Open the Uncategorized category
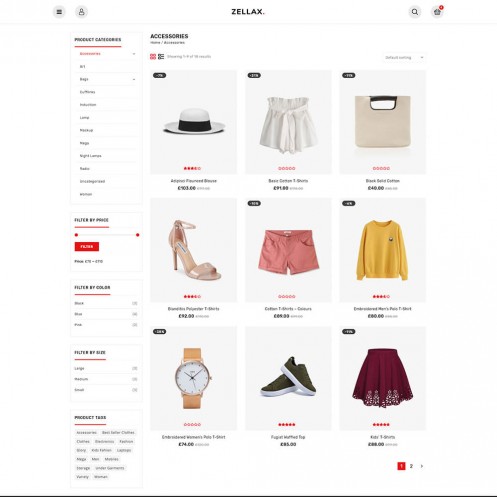This screenshot has height=497, width=497. click(x=92, y=181)
